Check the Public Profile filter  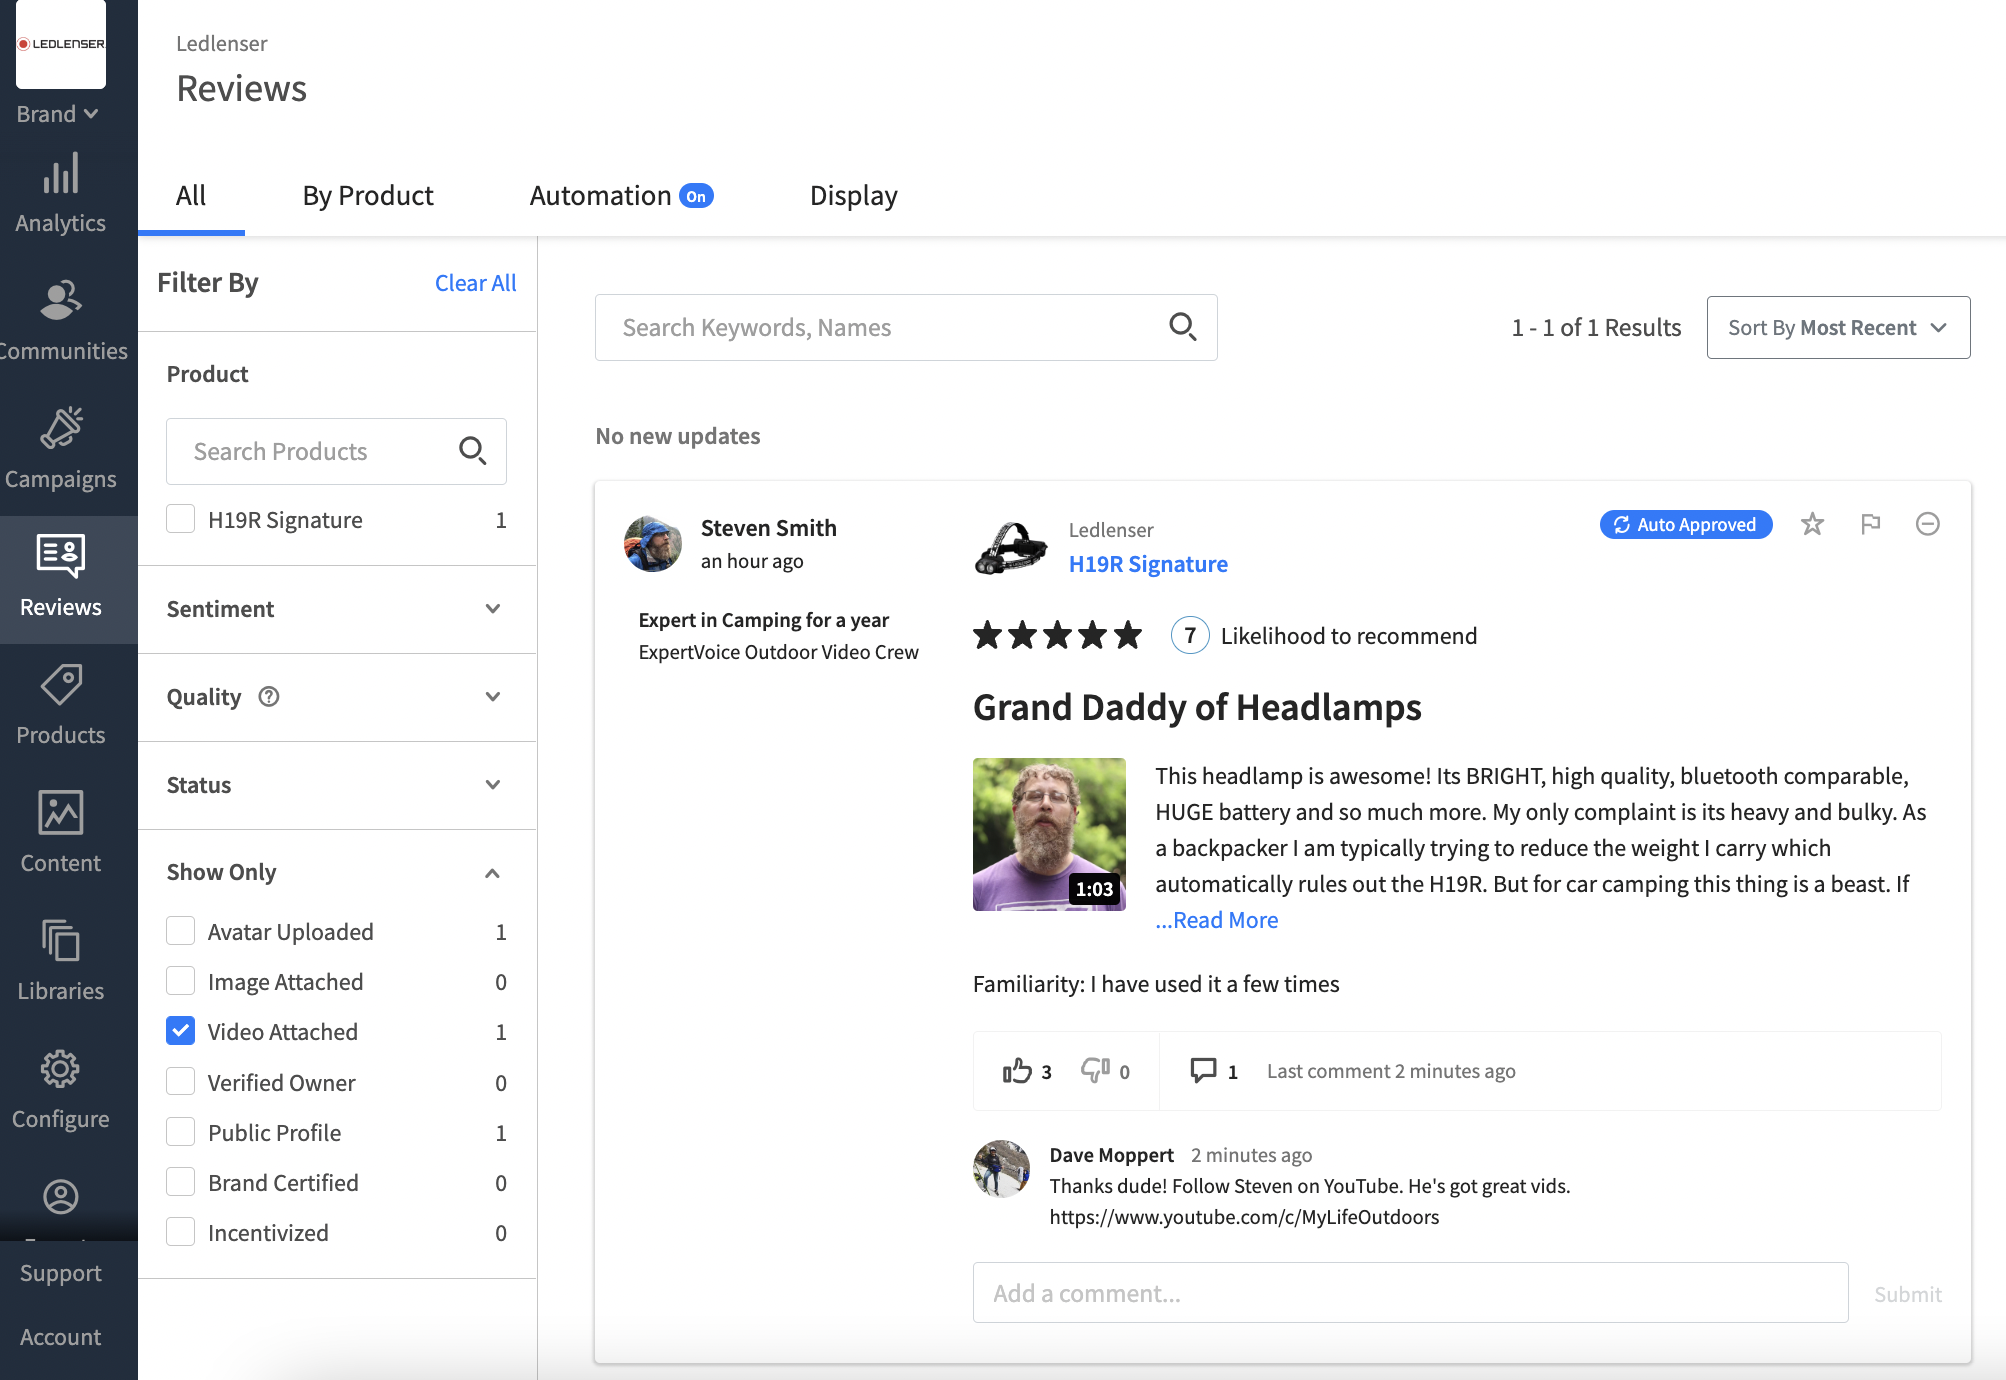tap(180, 1132)
